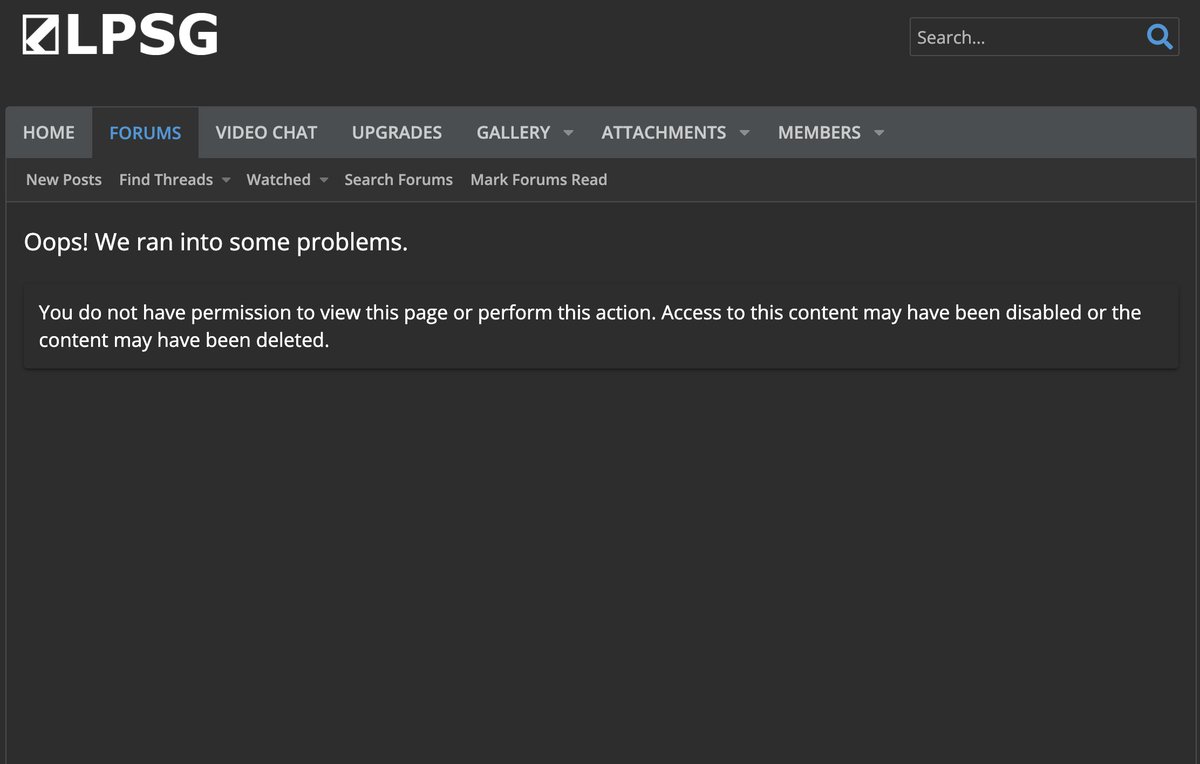Screen dimensions: 1200x764
Task: Expand the Attachments dropdown arrow
Action: pyautogui.click(x=744, y=133)
